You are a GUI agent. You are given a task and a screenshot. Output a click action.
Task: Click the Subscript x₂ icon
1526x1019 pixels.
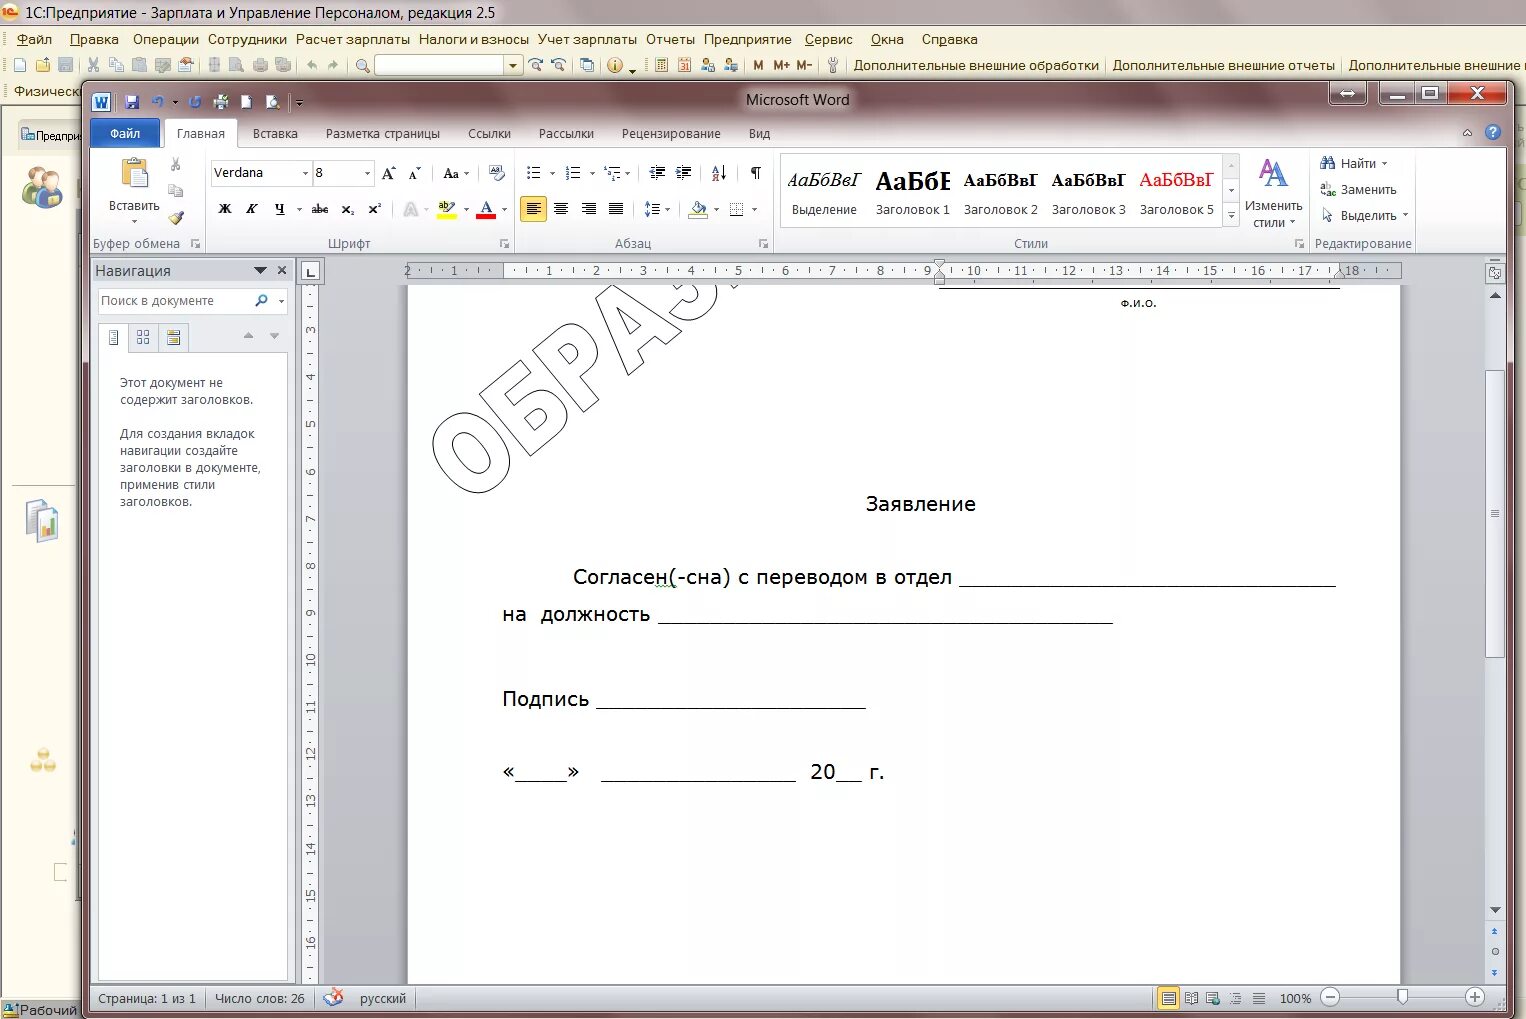pos(347,209)
